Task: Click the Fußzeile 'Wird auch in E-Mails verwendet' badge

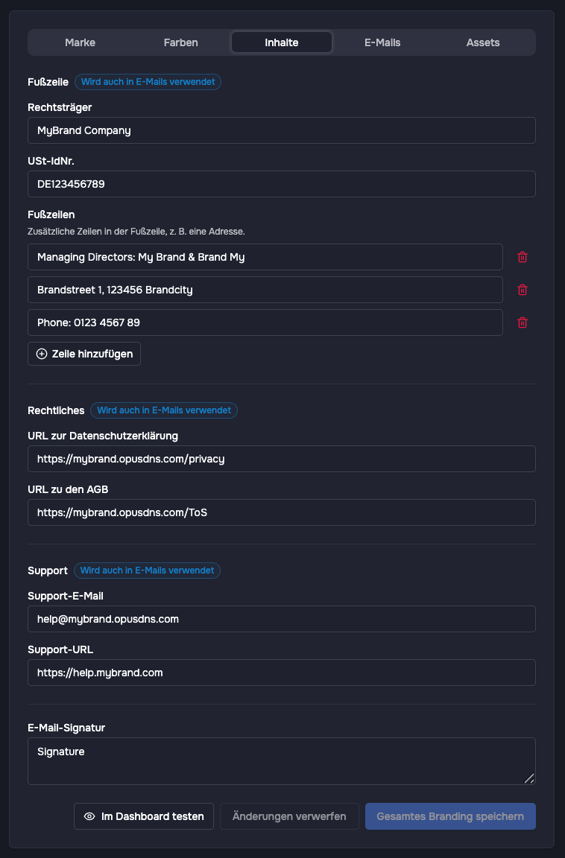Action: 148,82
